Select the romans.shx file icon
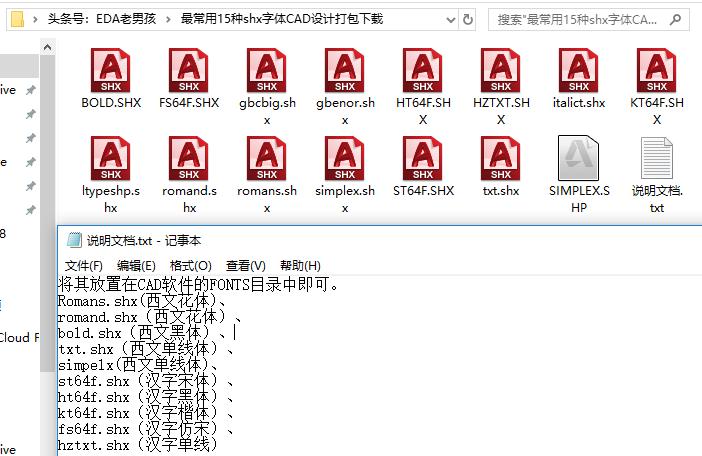The height and width of the screenshot is (456, 702). 267,158
